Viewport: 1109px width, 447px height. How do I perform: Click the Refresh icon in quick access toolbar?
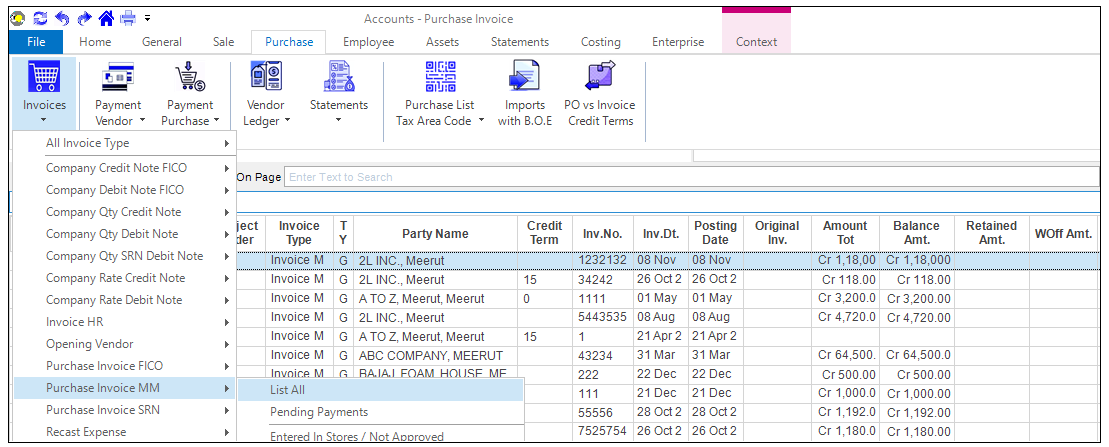(41, 17)
